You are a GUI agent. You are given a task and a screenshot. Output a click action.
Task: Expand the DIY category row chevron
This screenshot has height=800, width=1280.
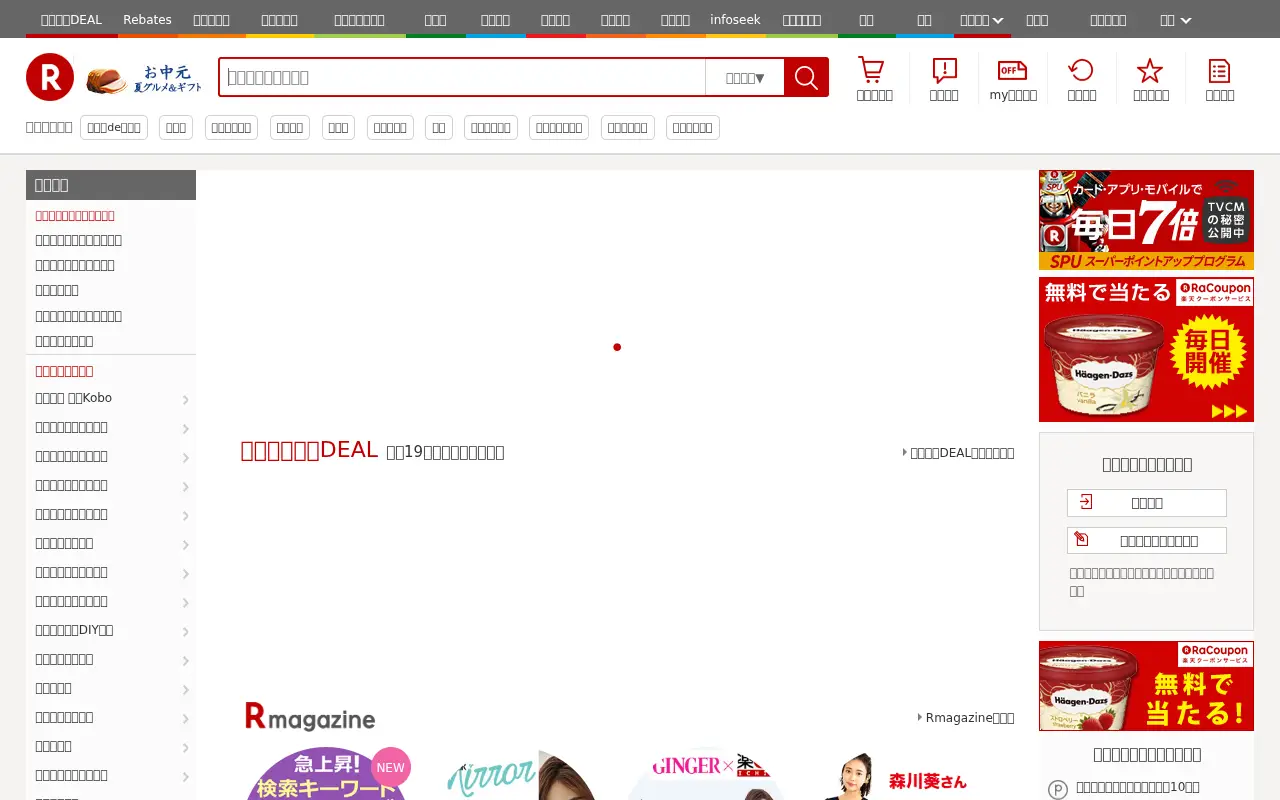tap(186, 632)
